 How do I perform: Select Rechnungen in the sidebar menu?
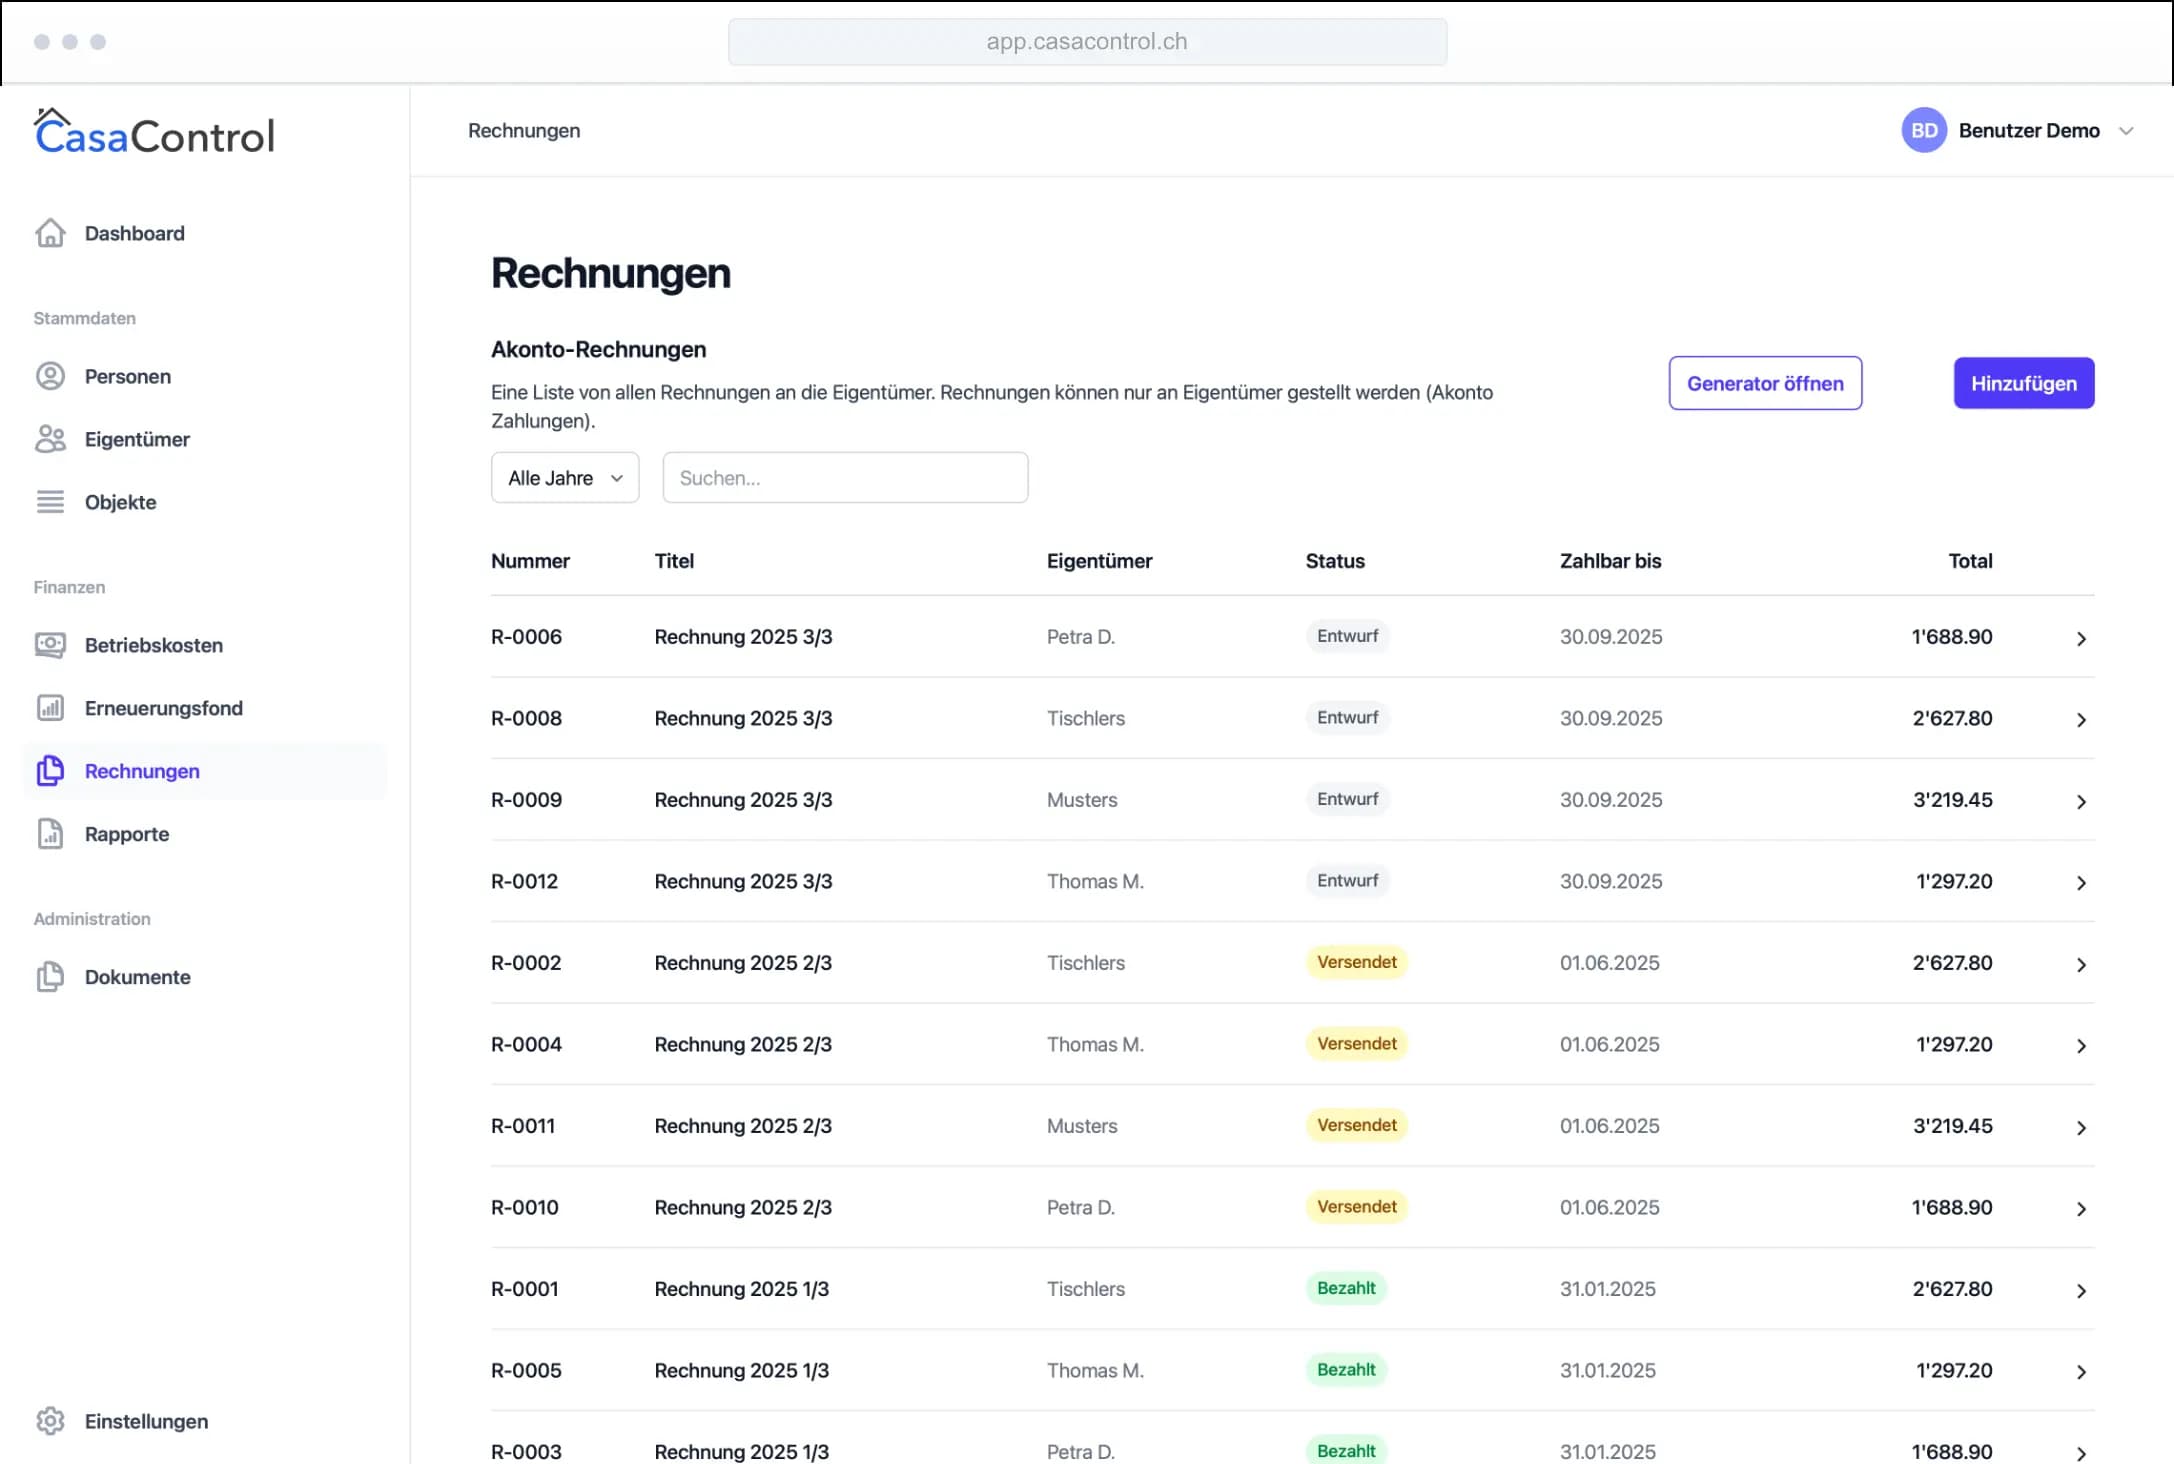(142, 771)
